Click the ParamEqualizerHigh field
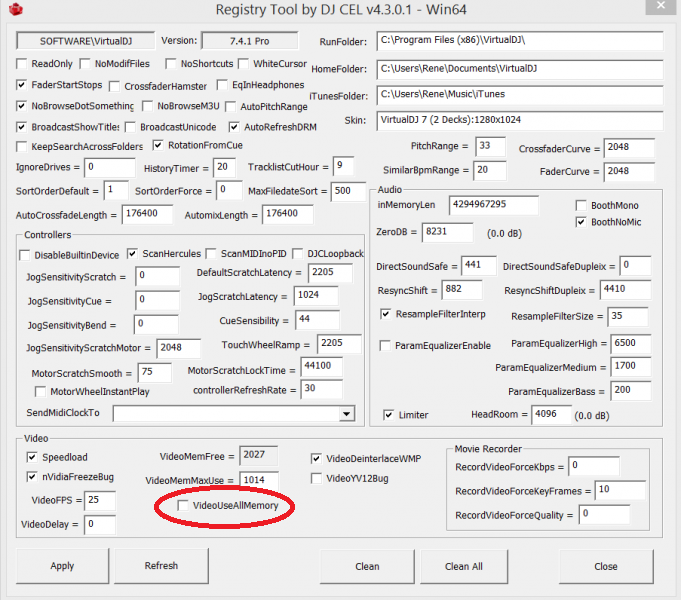Image resolution: width=681 pixels, height=600 pixels. (631, 344)
